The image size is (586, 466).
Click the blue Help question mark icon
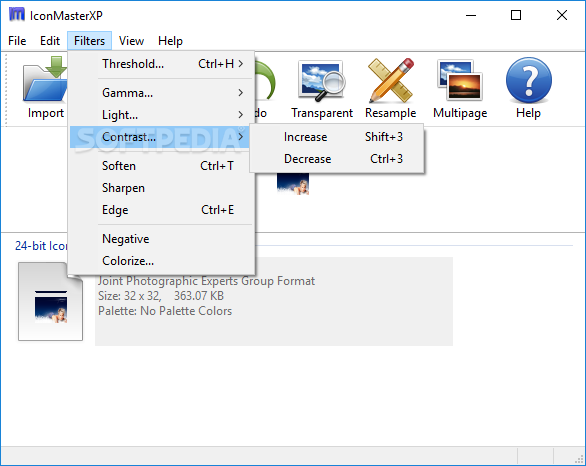pos(528,80)
